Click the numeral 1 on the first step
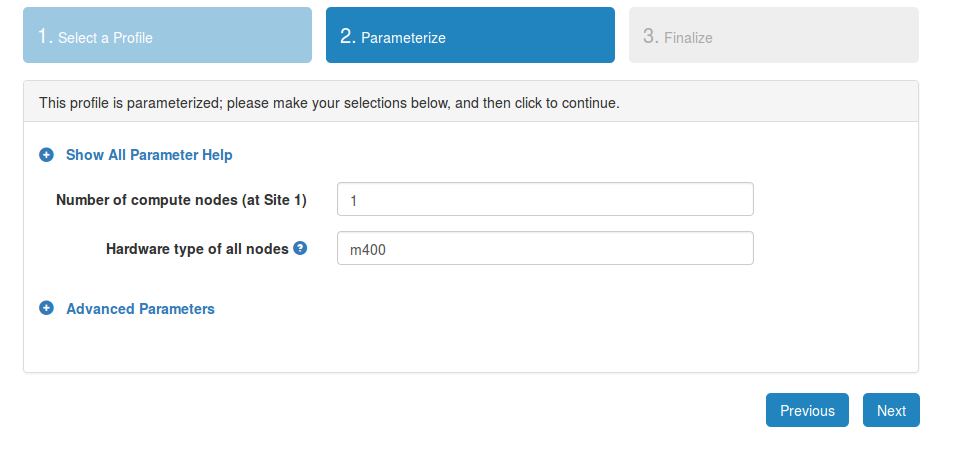The width and height of the screenshot is (969, 457). [x=44, y=36]
